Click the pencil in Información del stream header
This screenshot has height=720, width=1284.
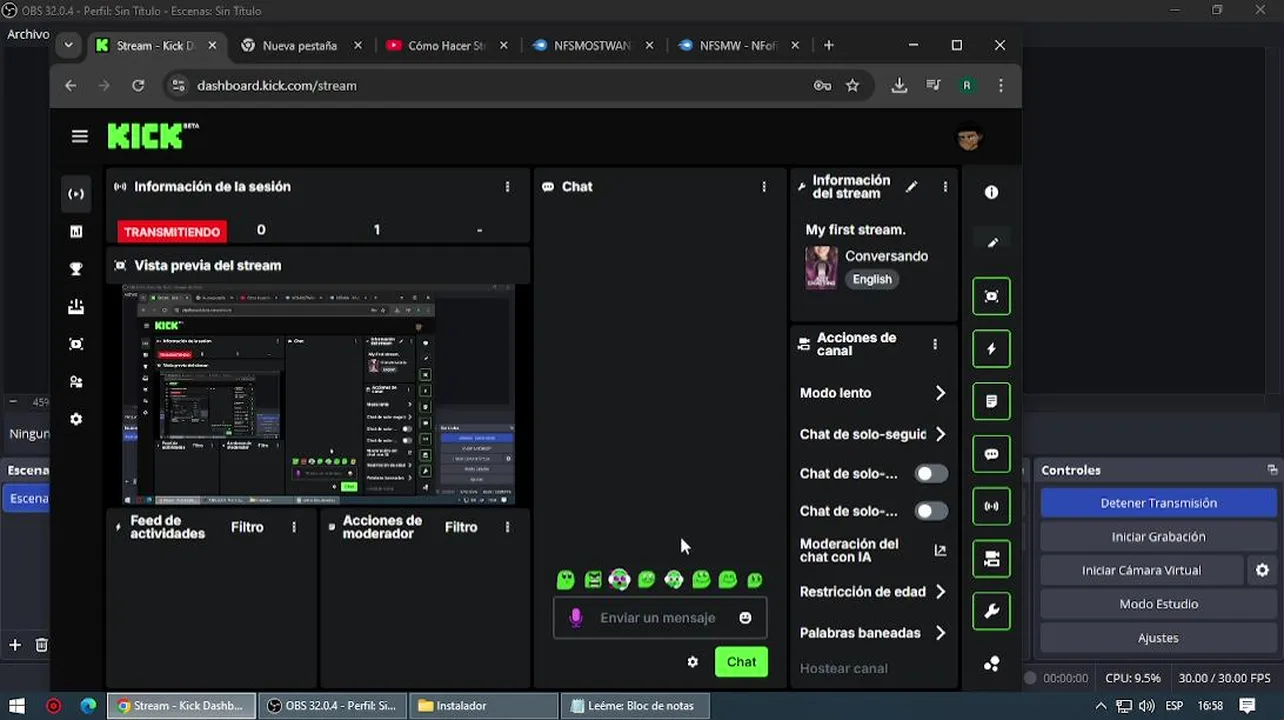coord(911,186)
